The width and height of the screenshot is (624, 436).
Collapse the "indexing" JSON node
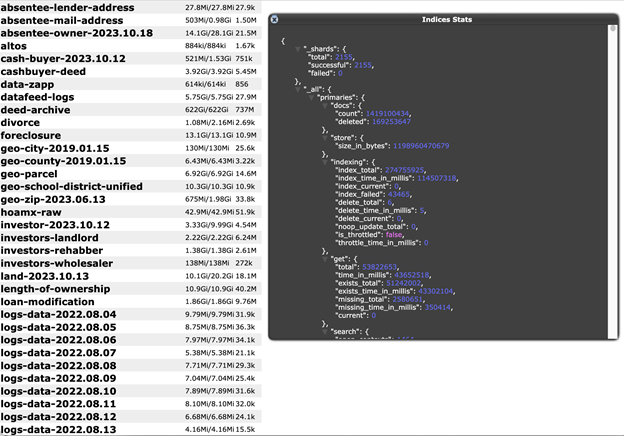click(325, 162)
